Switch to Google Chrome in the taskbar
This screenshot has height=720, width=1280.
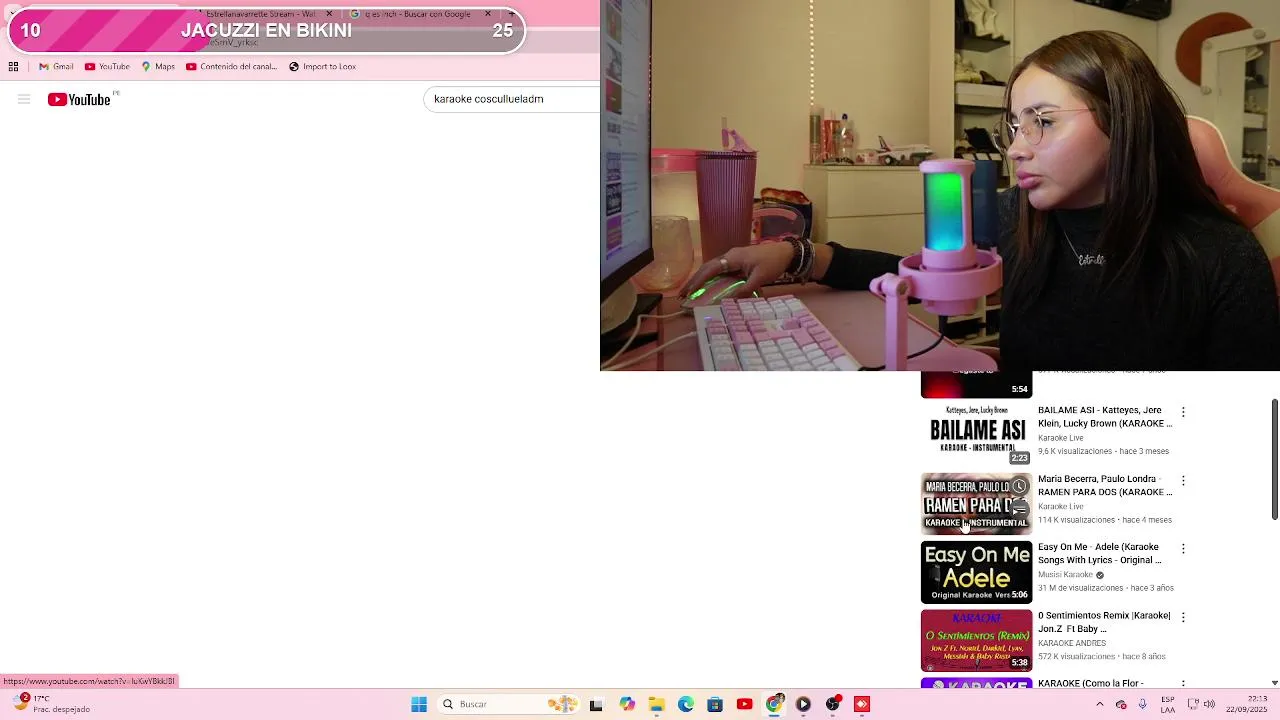click(774, 704)
